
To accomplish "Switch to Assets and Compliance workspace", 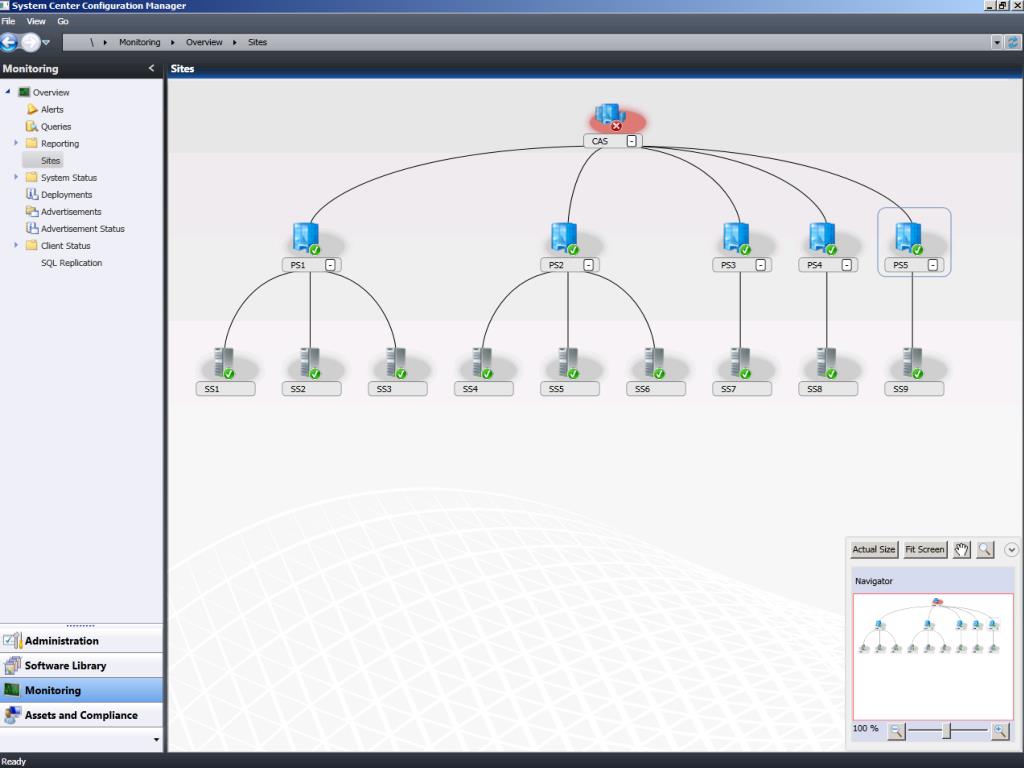I will 81,715.
